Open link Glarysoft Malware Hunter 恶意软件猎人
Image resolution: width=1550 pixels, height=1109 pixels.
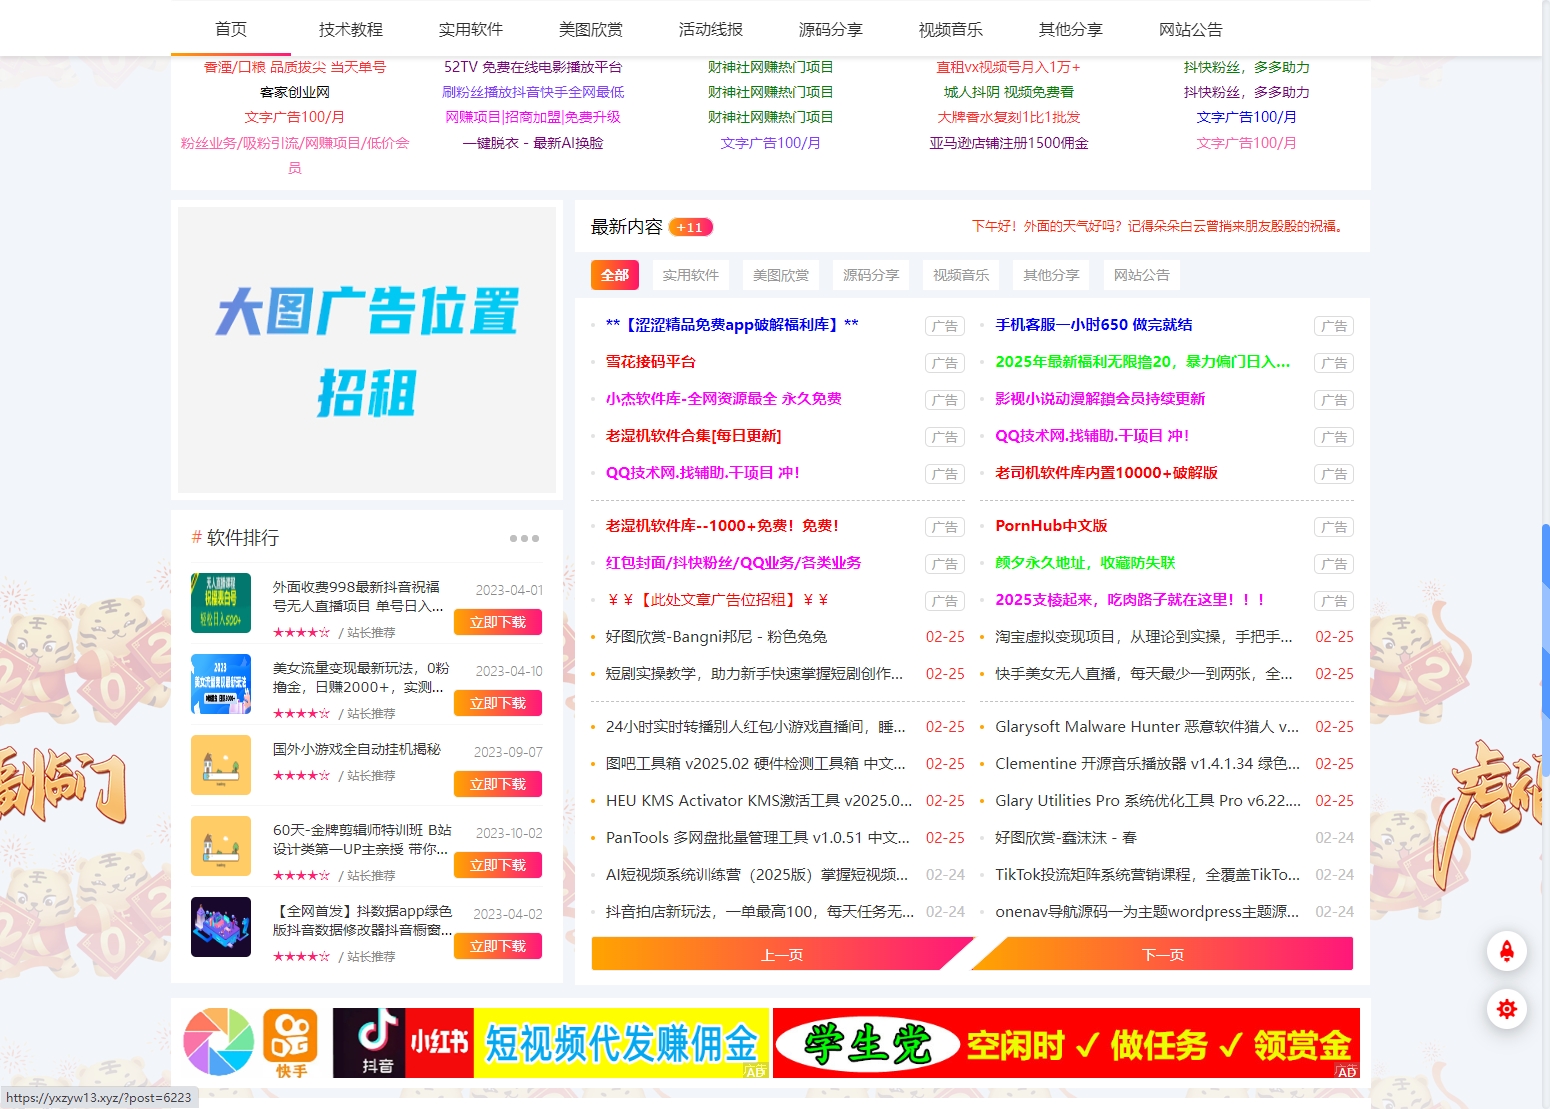coord(1147,727)
